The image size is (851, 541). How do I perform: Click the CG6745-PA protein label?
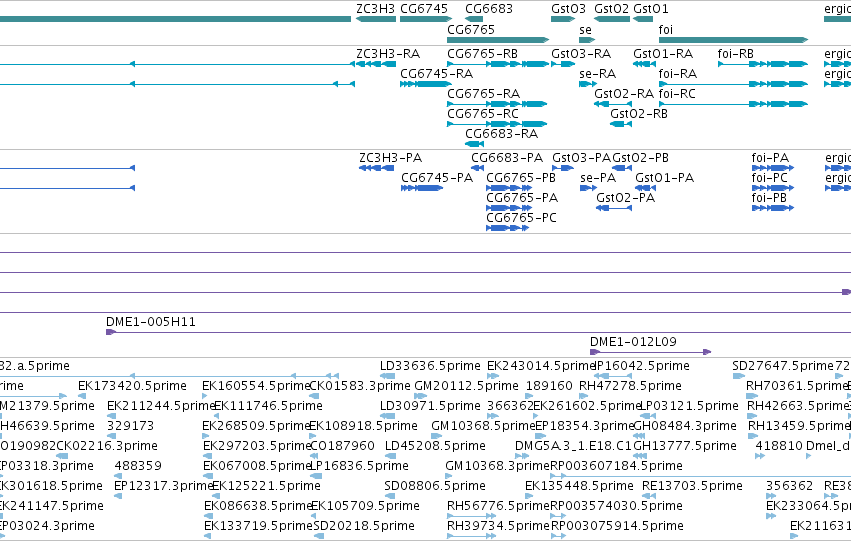(x=437, y=178)
